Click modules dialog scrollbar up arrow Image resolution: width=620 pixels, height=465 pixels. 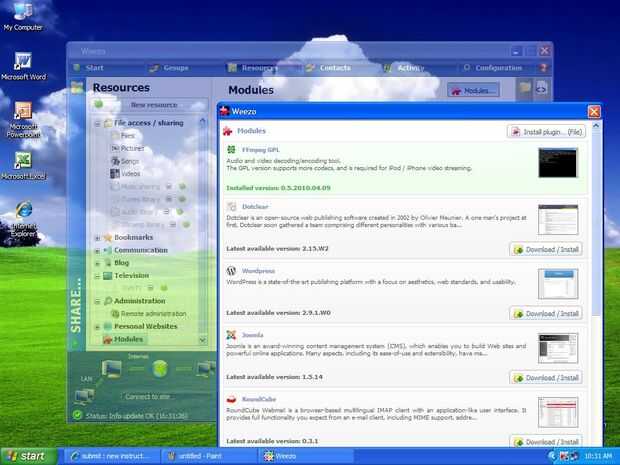tap(596, 126)
